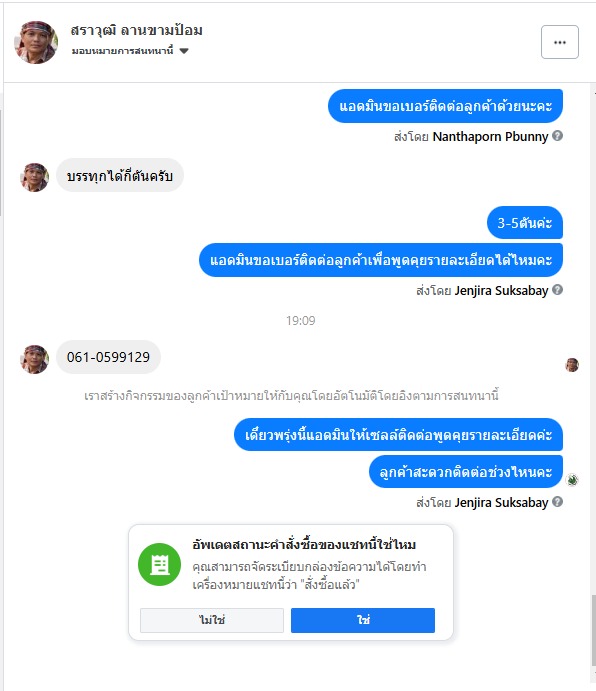Click the green order receipt icon
This screenshot has width=596, height=691.
click(159, 564)
